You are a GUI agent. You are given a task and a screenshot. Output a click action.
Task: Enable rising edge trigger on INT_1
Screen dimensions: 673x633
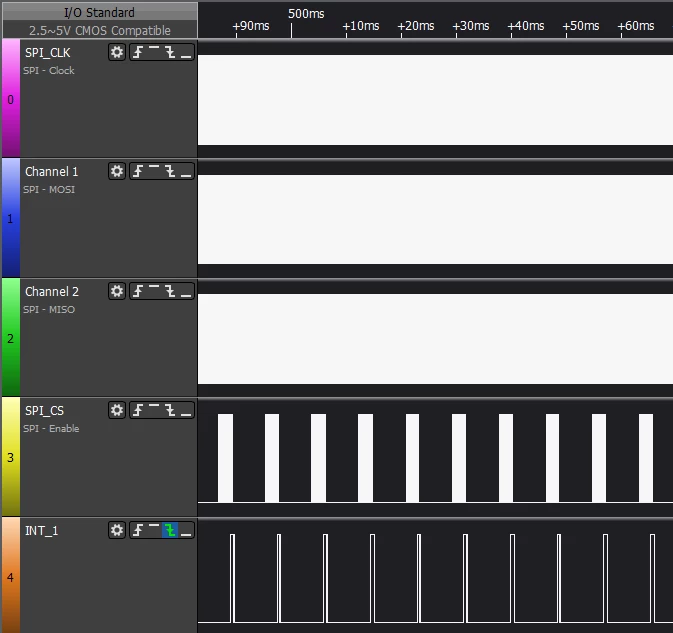[138, 530]
